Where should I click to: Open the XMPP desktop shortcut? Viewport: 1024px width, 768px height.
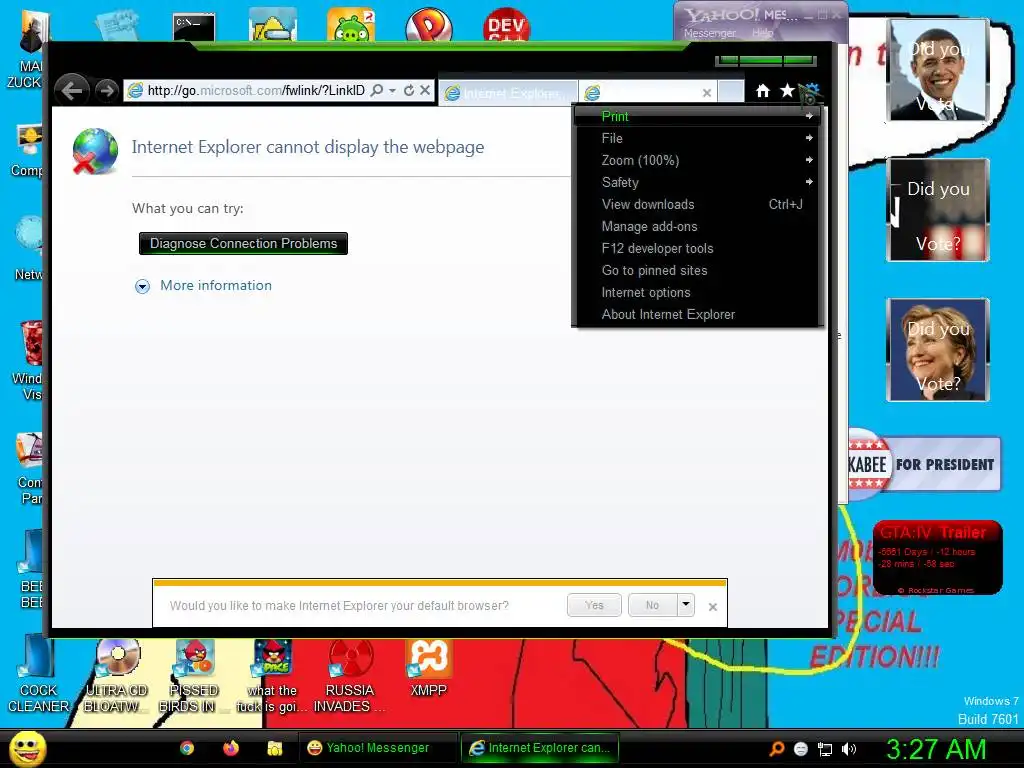pos(428,667)
